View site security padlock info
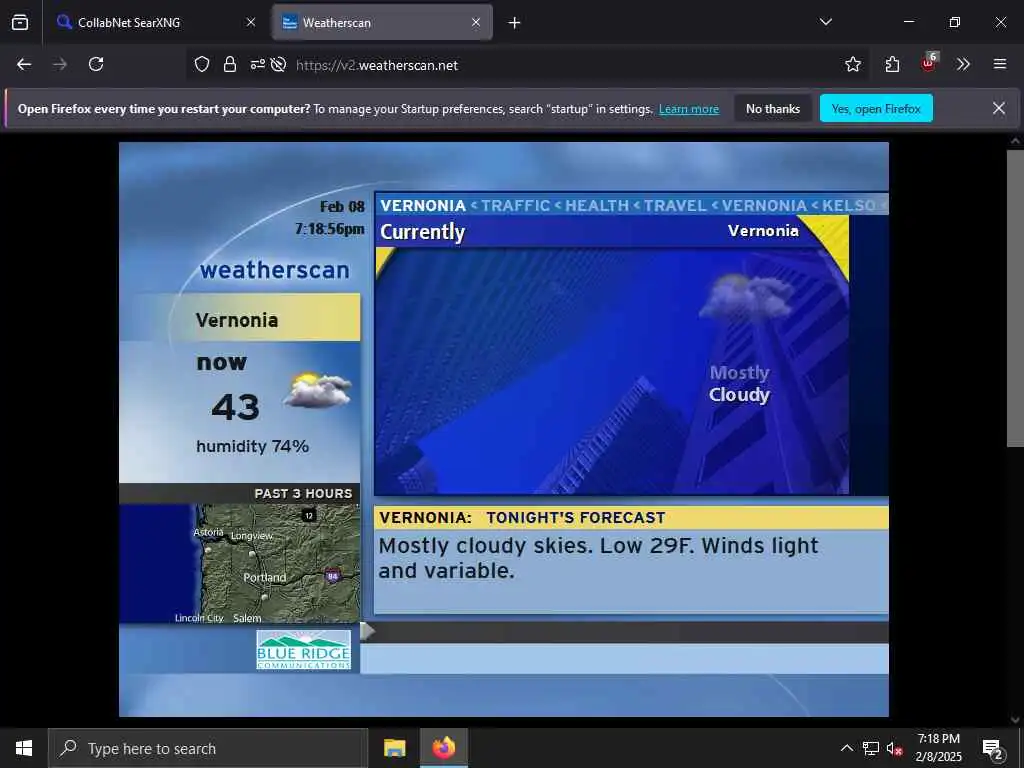Screen dimensions: 1024x768 [x=229, y=64]
